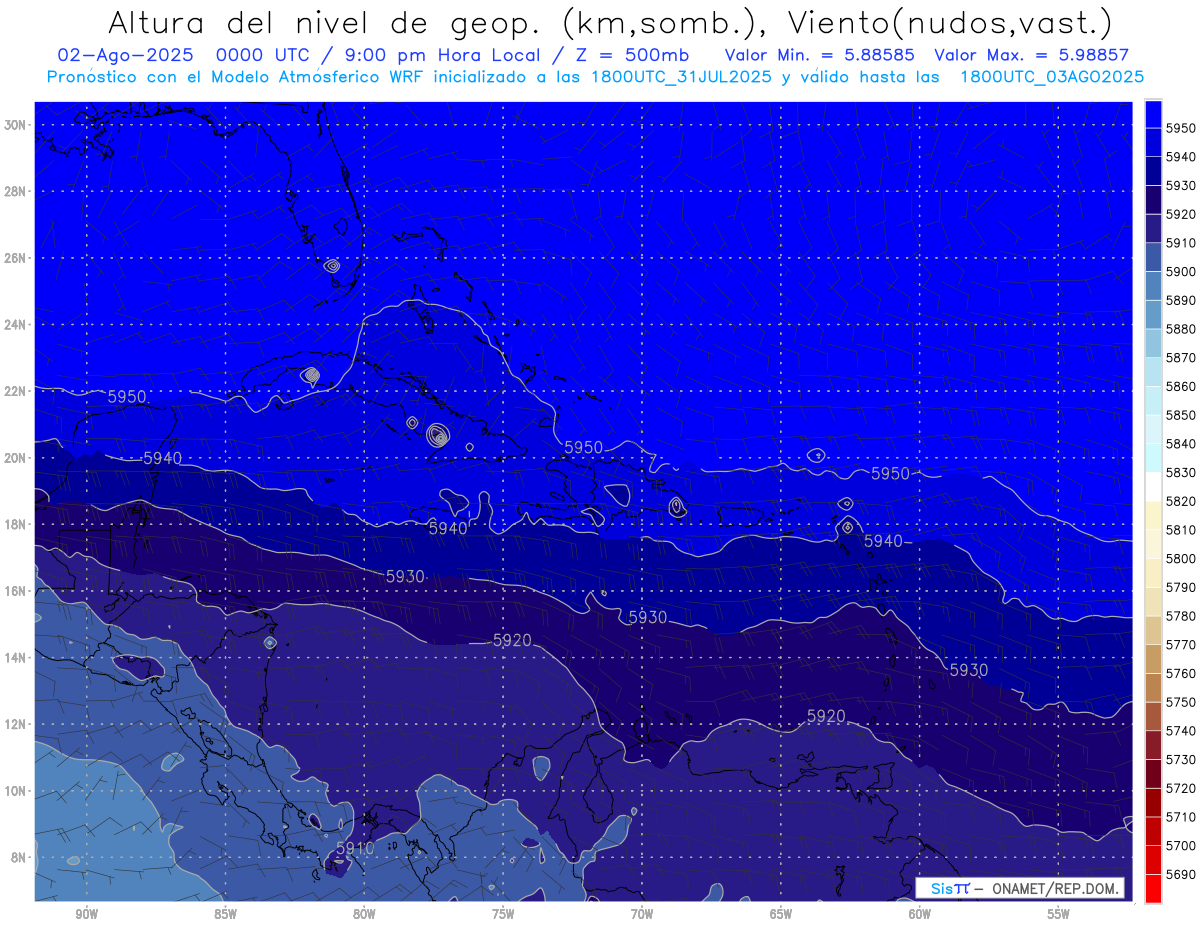Click the colorbar scale value 5880
The width and height of the screenshot is (1200, 927).
(1181, 329)
